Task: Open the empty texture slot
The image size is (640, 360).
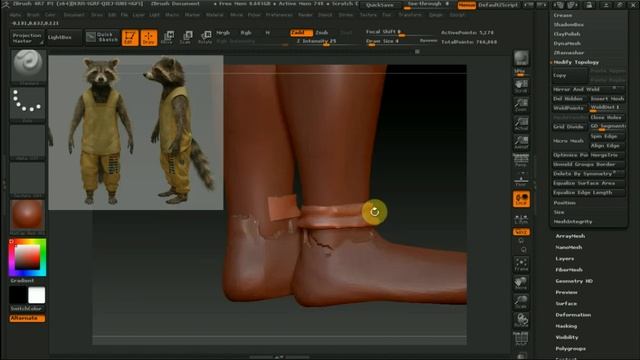Action: point(27,180)
